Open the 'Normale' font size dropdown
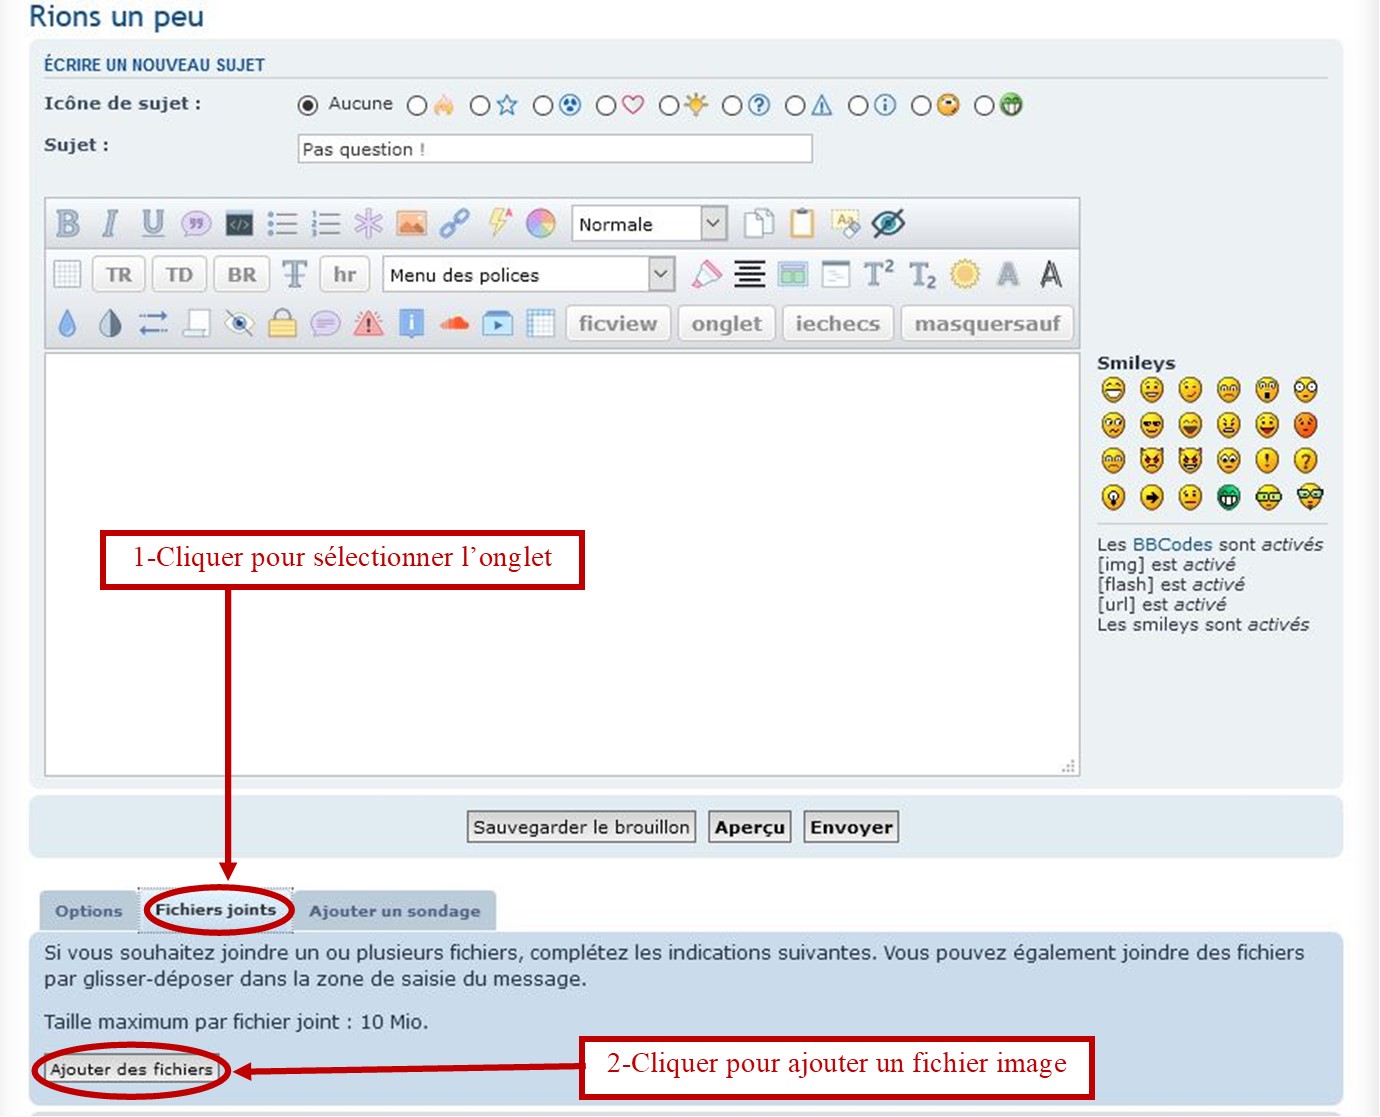 pos(649,224)
